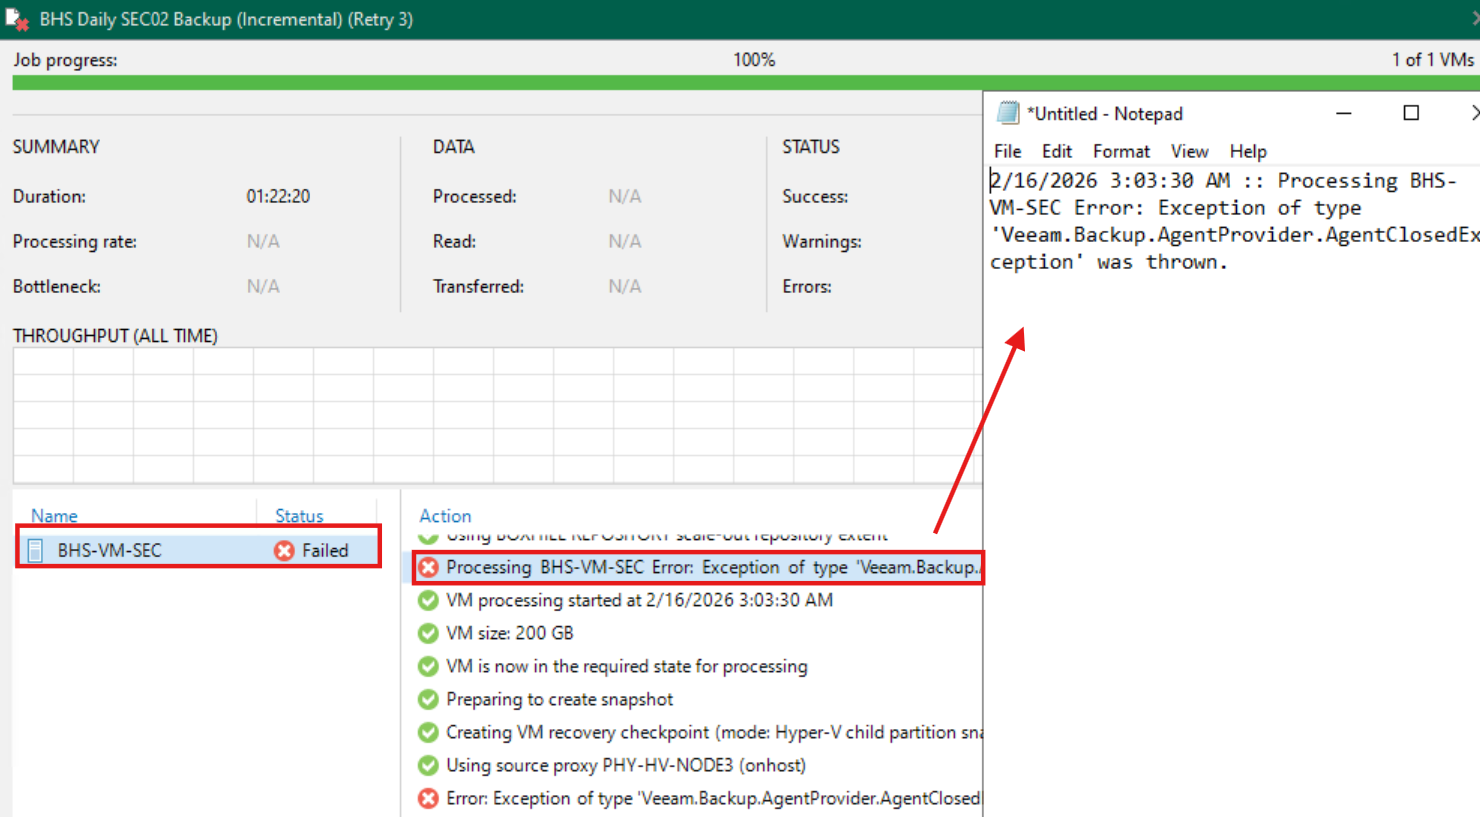Click the job window title text
Viewport: 1480px width, 817px height.
click(x=226, y=19)
